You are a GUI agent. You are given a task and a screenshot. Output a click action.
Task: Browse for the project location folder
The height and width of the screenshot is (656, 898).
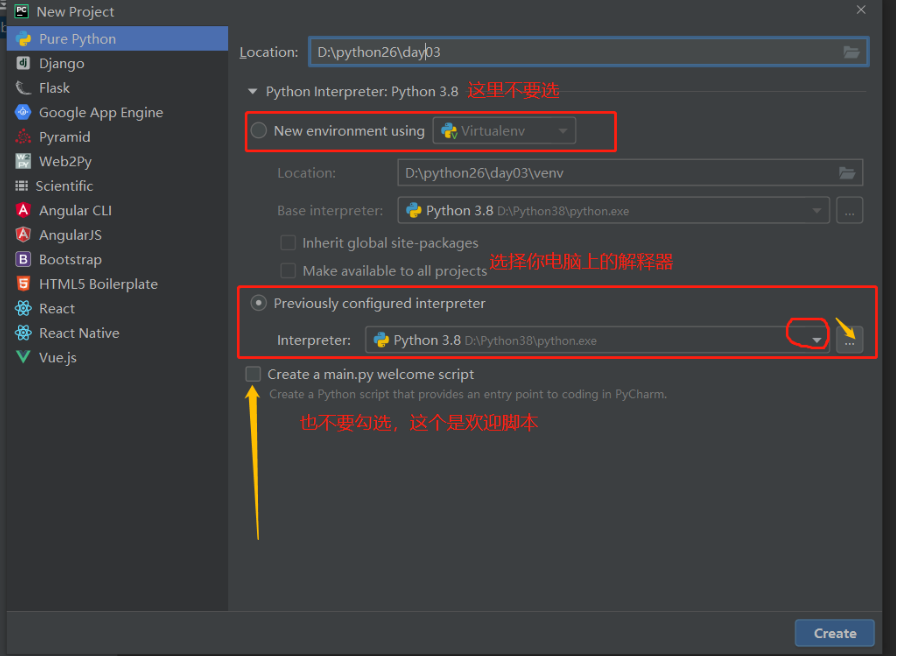coord(852,52)
